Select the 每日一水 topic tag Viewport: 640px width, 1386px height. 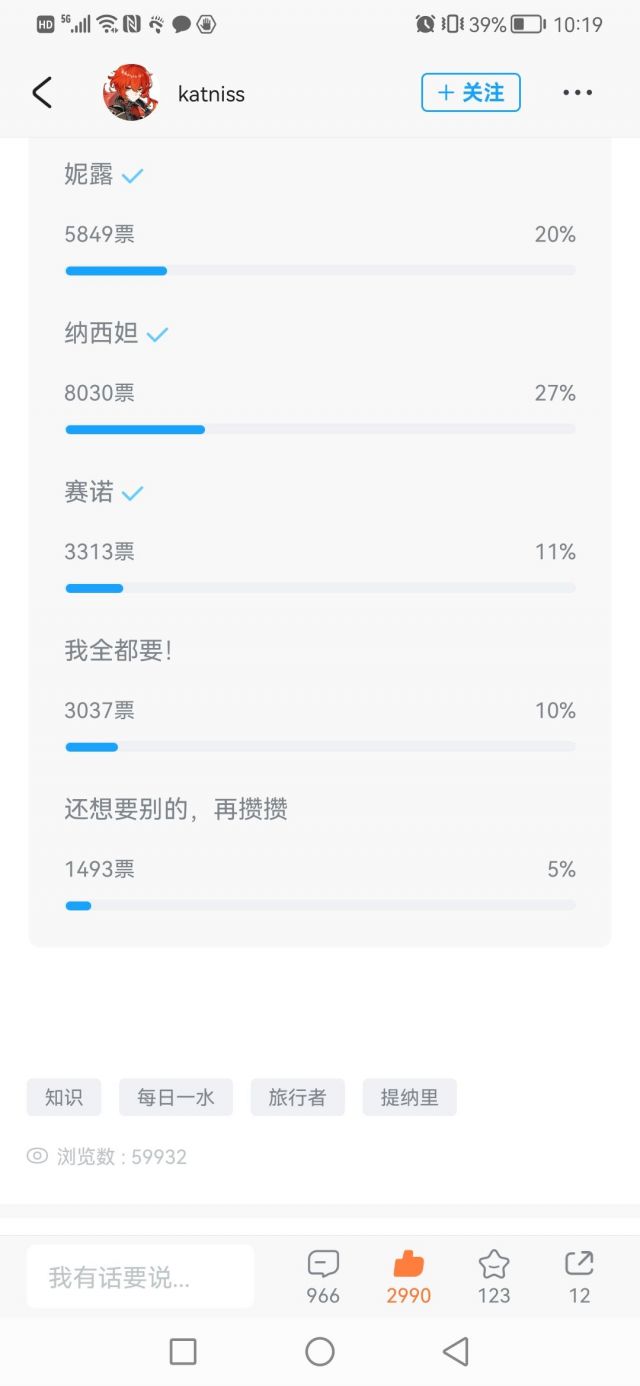tap(176, 1097)
